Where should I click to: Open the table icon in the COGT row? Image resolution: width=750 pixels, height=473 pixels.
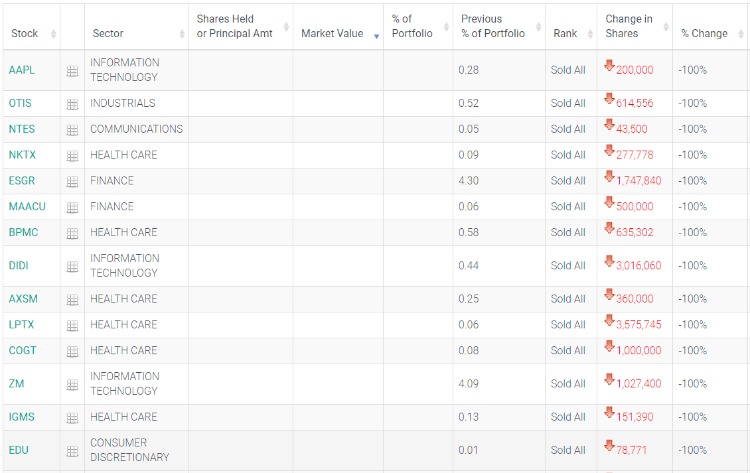click(72, 352)
